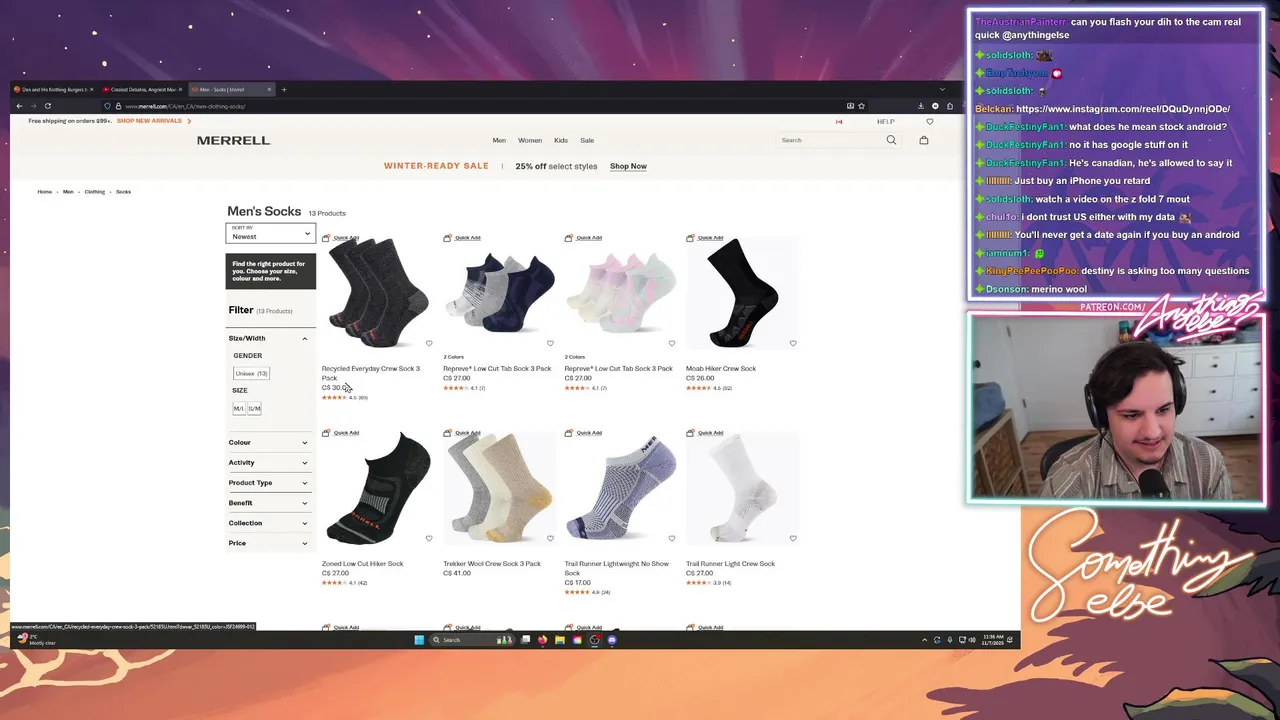Image resolution: width=1280 pixels, height=720 pixels.
Task: Open browser downloads icon
Action: point(921,106)
